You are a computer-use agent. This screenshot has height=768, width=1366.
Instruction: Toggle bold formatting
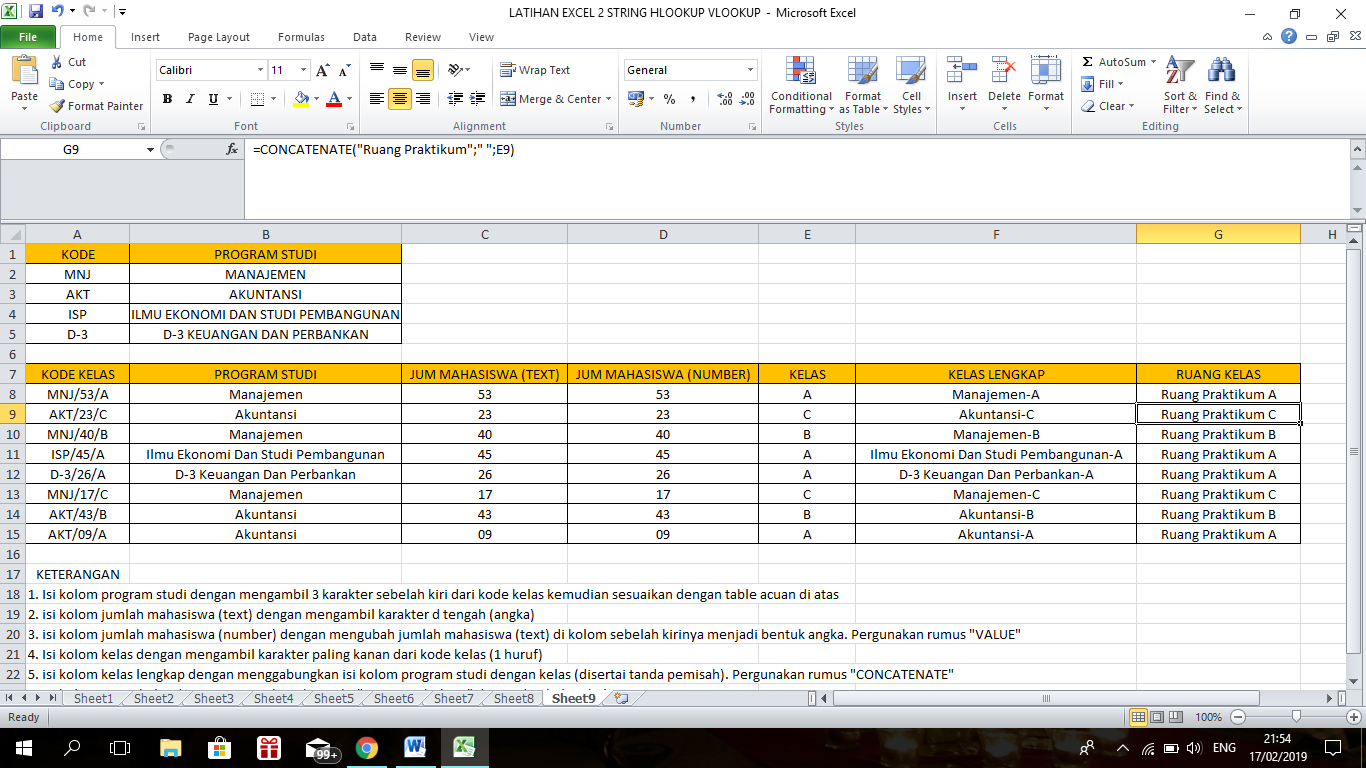[167, 100]
